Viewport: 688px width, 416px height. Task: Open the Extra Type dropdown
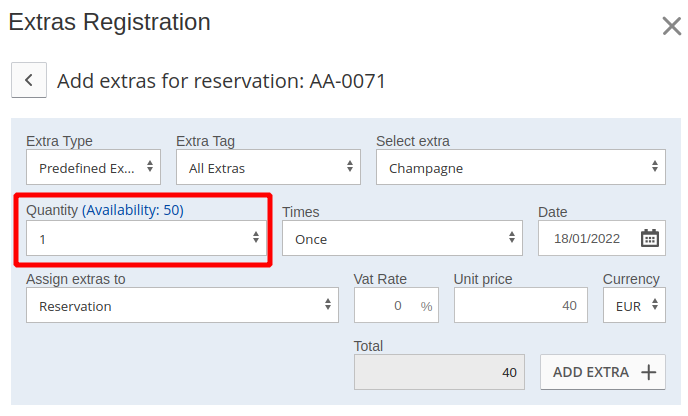(x=93, y=168)
